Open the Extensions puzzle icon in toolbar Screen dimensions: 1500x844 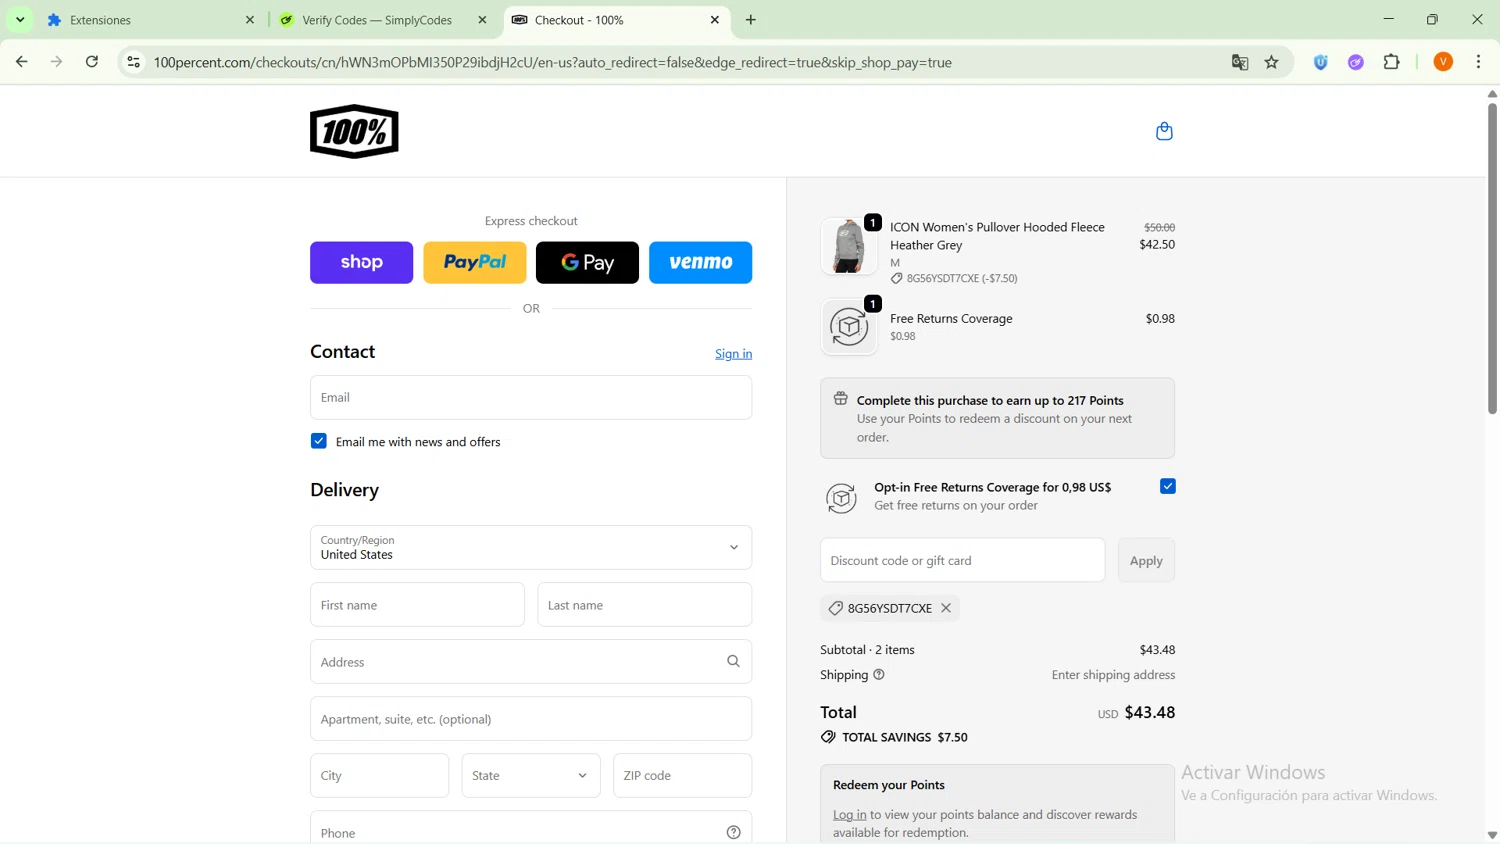1392,62
